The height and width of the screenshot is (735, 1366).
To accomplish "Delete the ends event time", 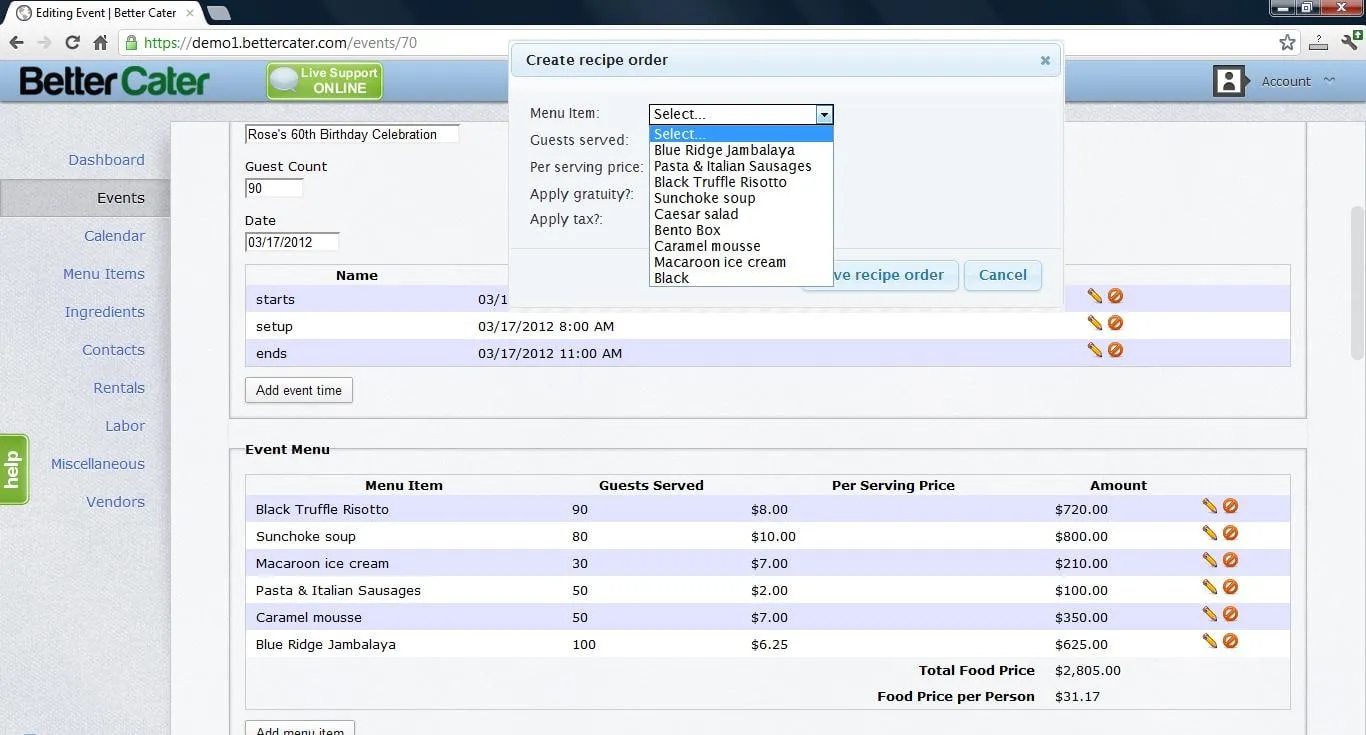I will tap(1115, 350).
